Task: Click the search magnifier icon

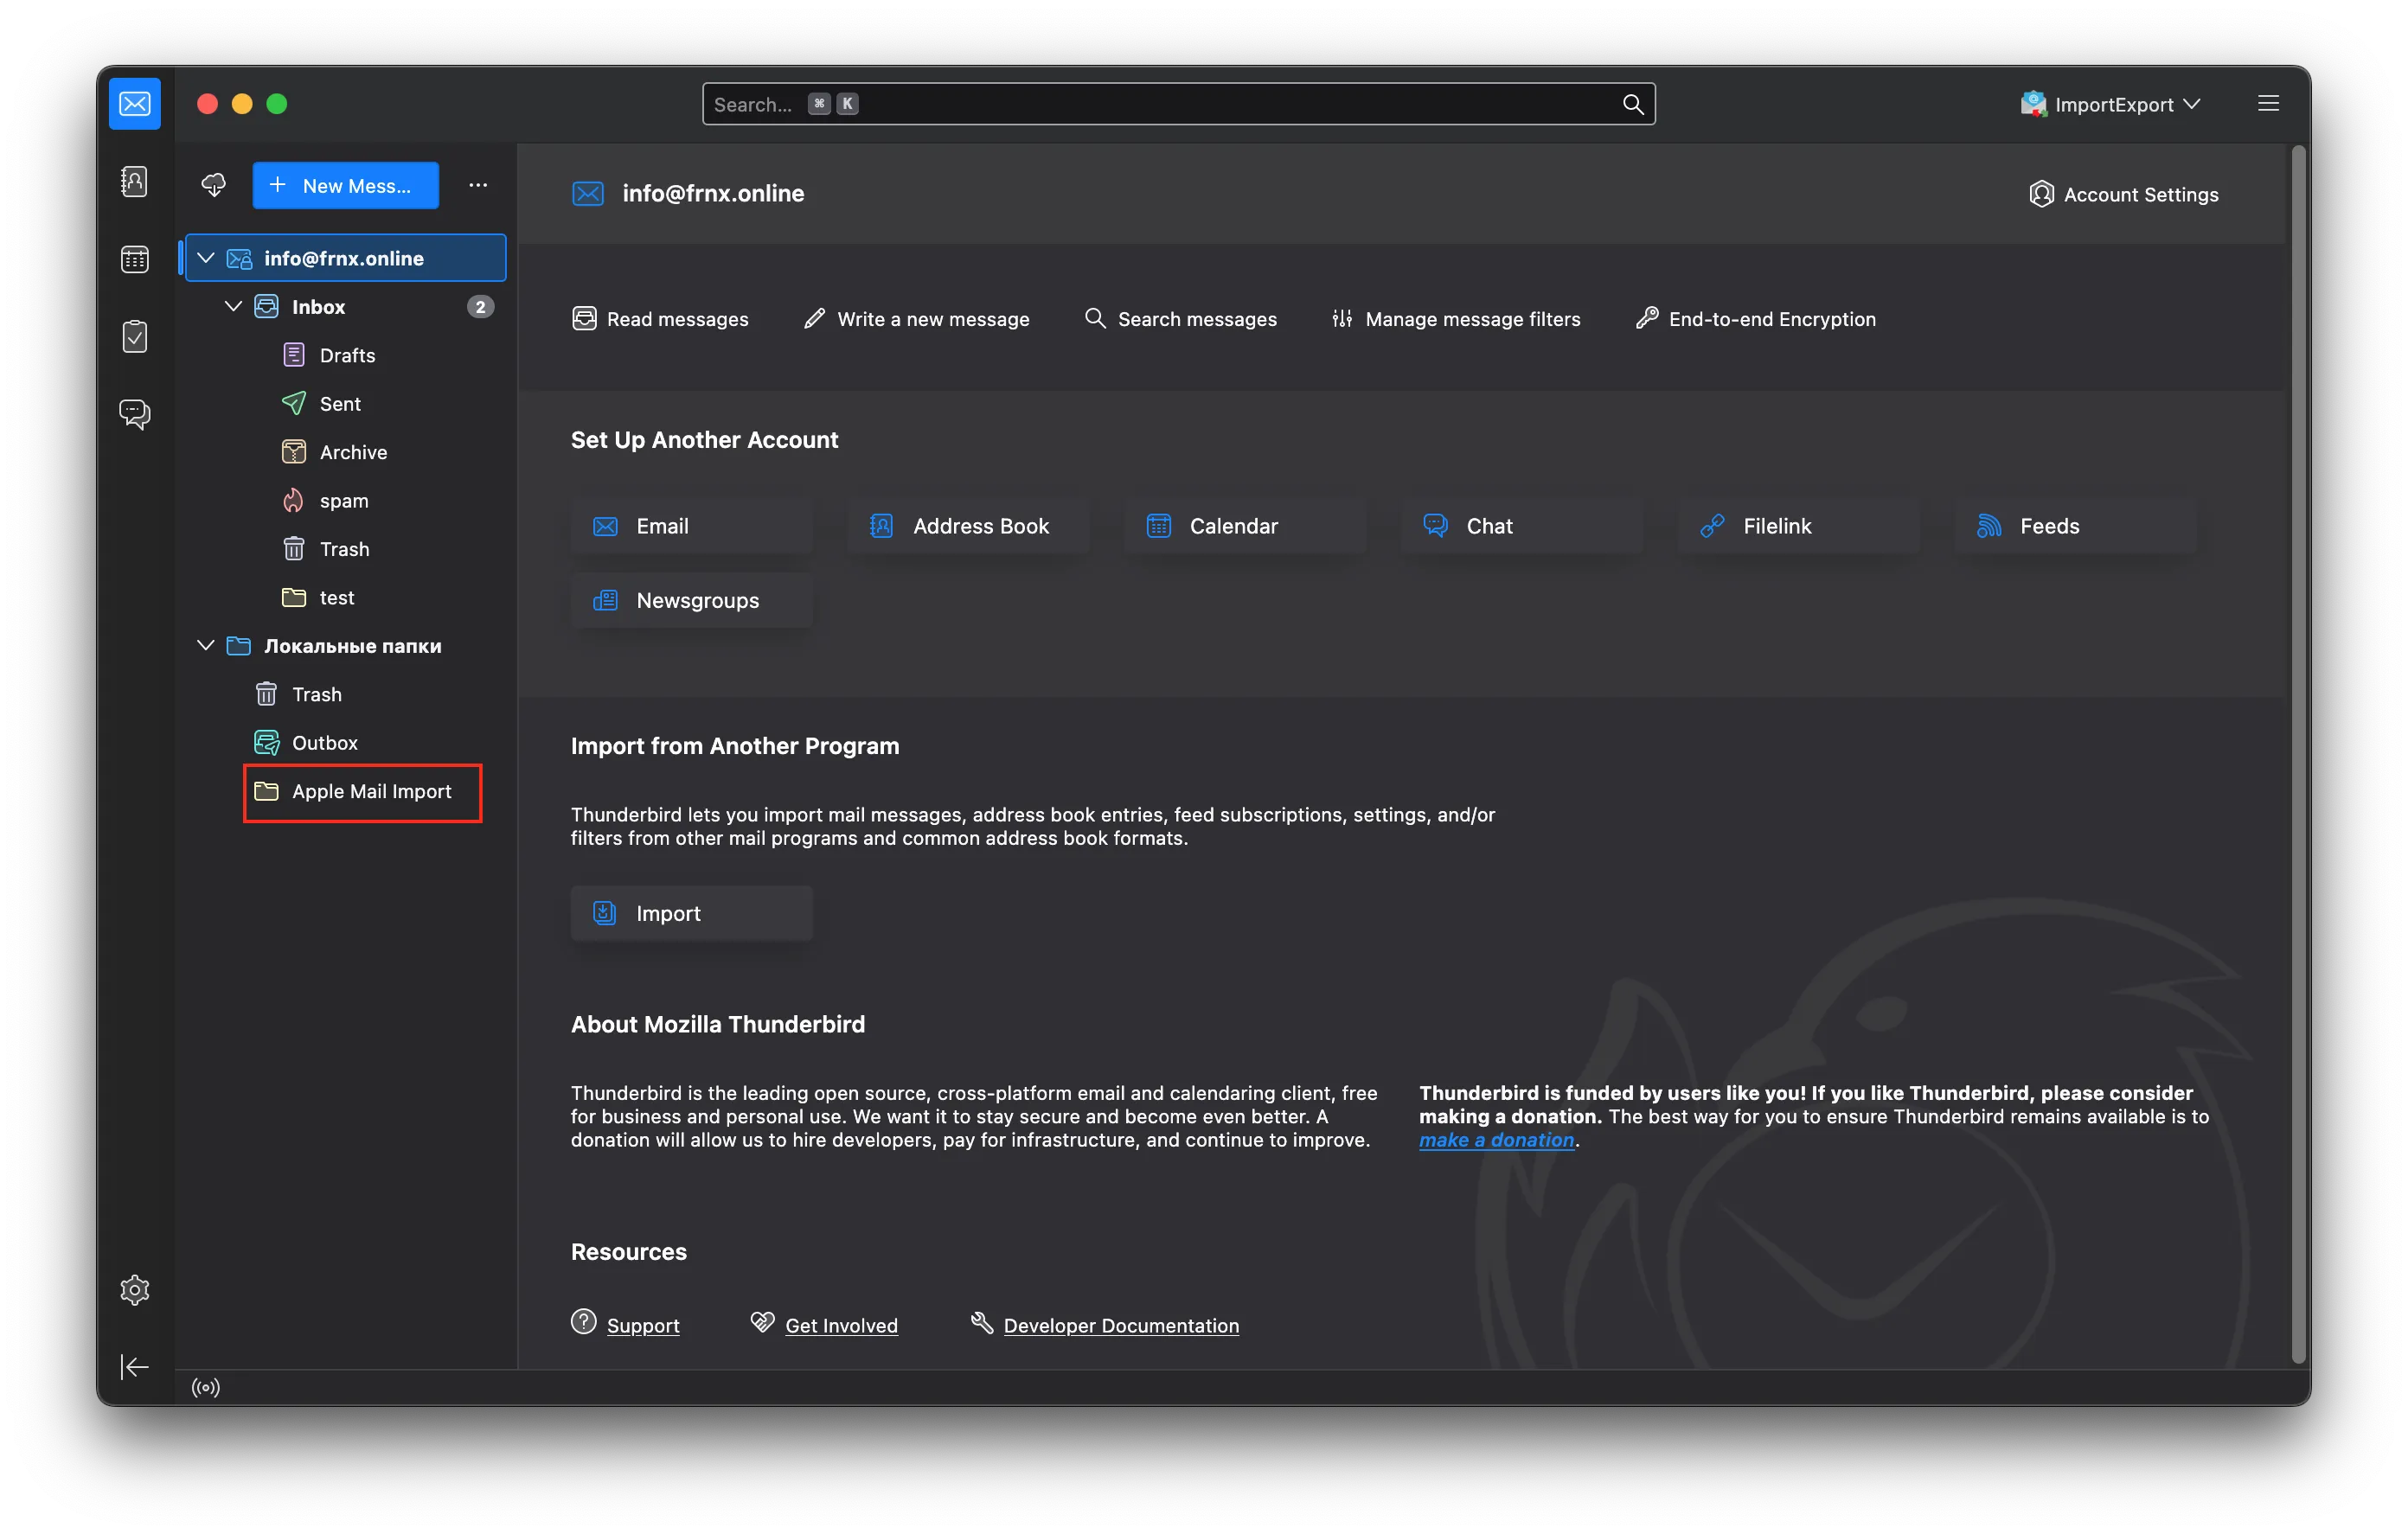Action: click(1632, 104)
